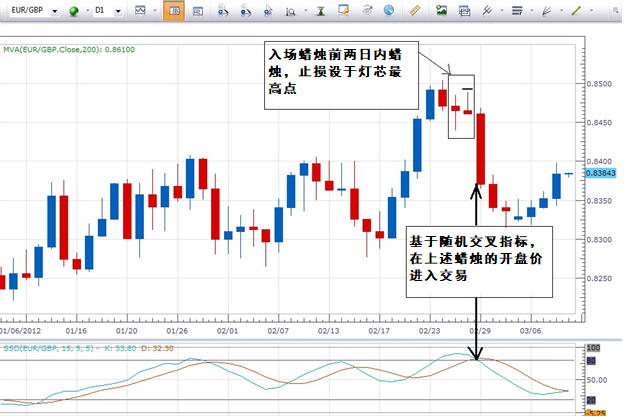Select the green trend line tool
Image resolution: width=626 pixels, height=418 pixels.
coord(576,11)
